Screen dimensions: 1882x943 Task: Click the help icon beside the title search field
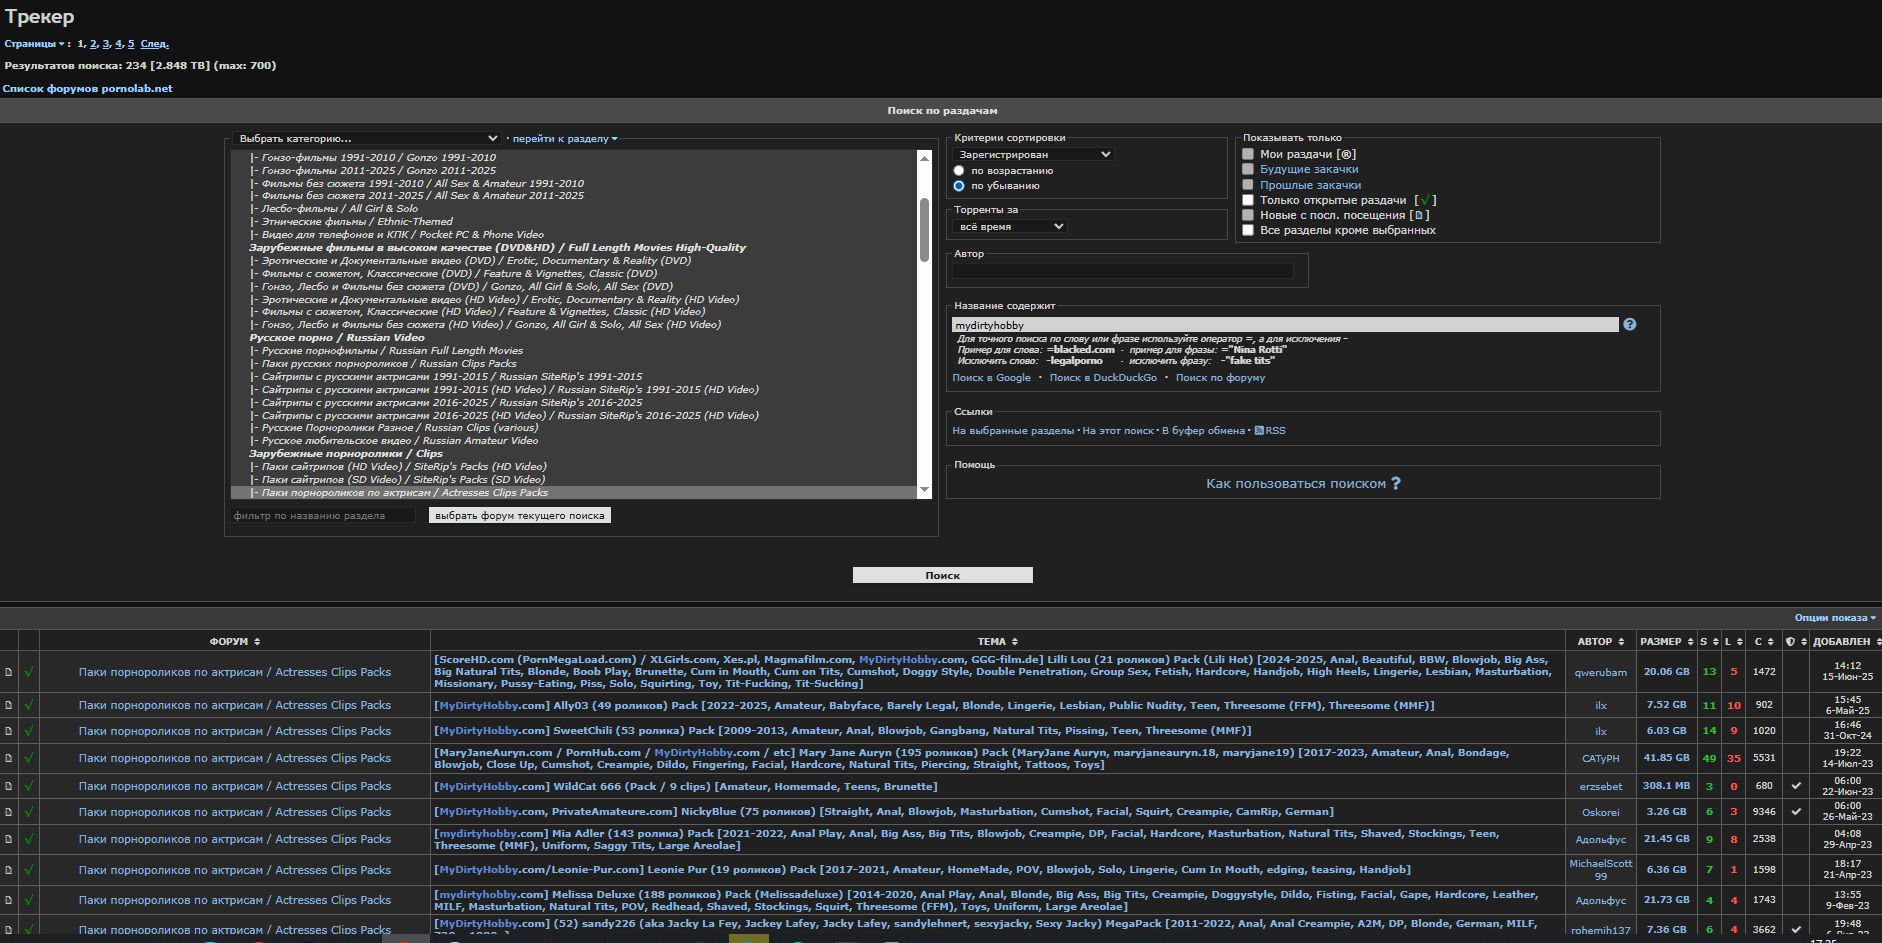[1629, 325]
